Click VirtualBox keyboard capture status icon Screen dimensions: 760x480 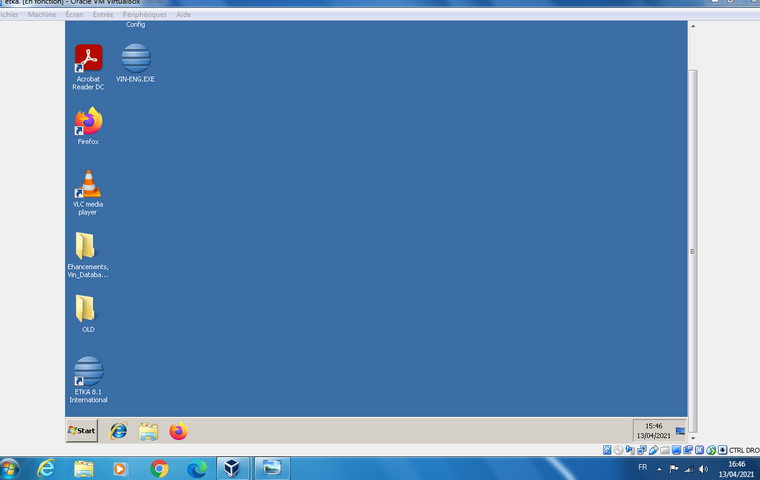722,450
